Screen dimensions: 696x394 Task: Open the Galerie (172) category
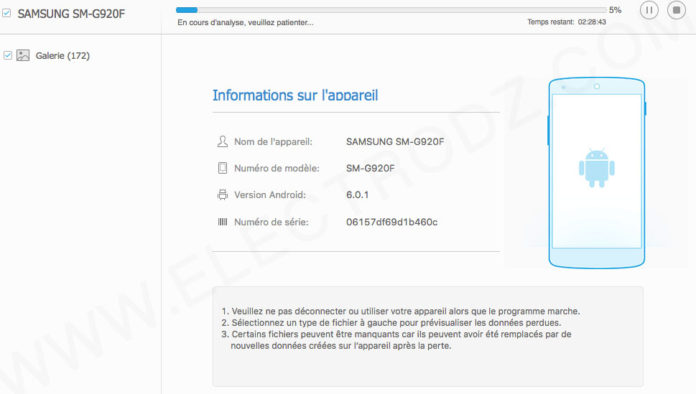pos(63,56)
